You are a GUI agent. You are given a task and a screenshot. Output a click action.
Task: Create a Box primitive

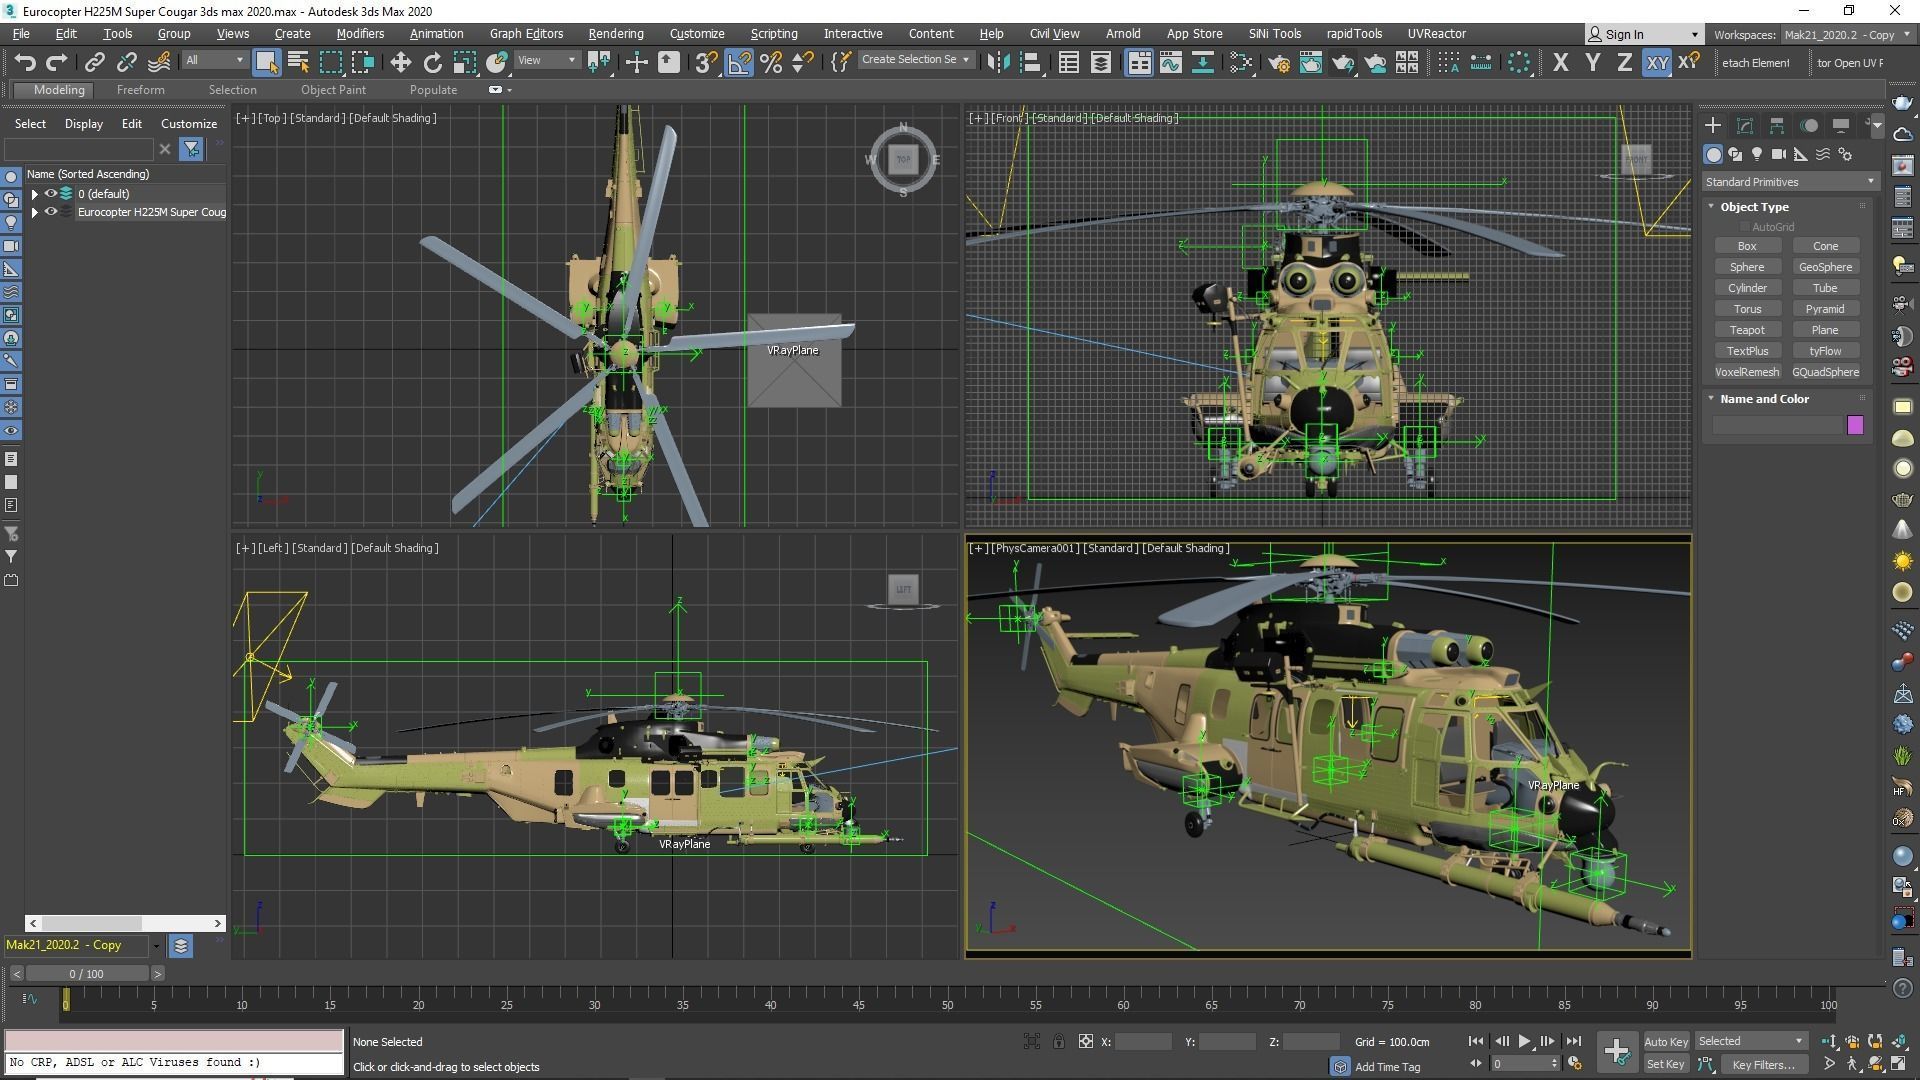coord(1747,246)
